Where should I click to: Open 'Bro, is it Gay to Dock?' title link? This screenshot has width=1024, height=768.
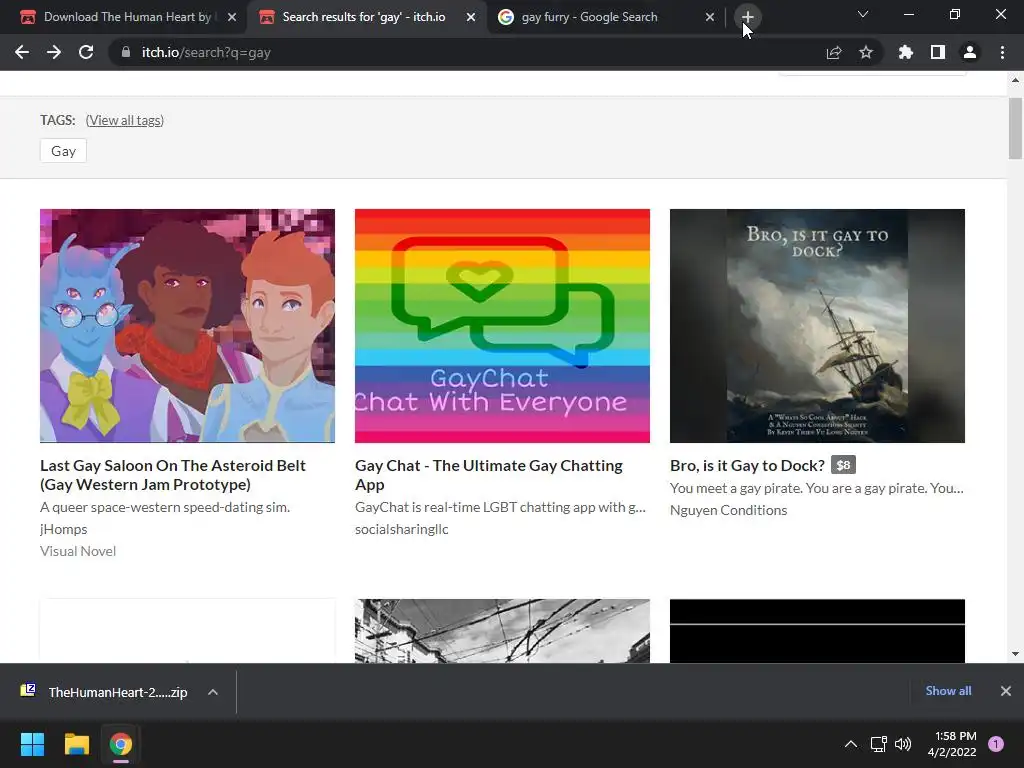coord(747,466)
